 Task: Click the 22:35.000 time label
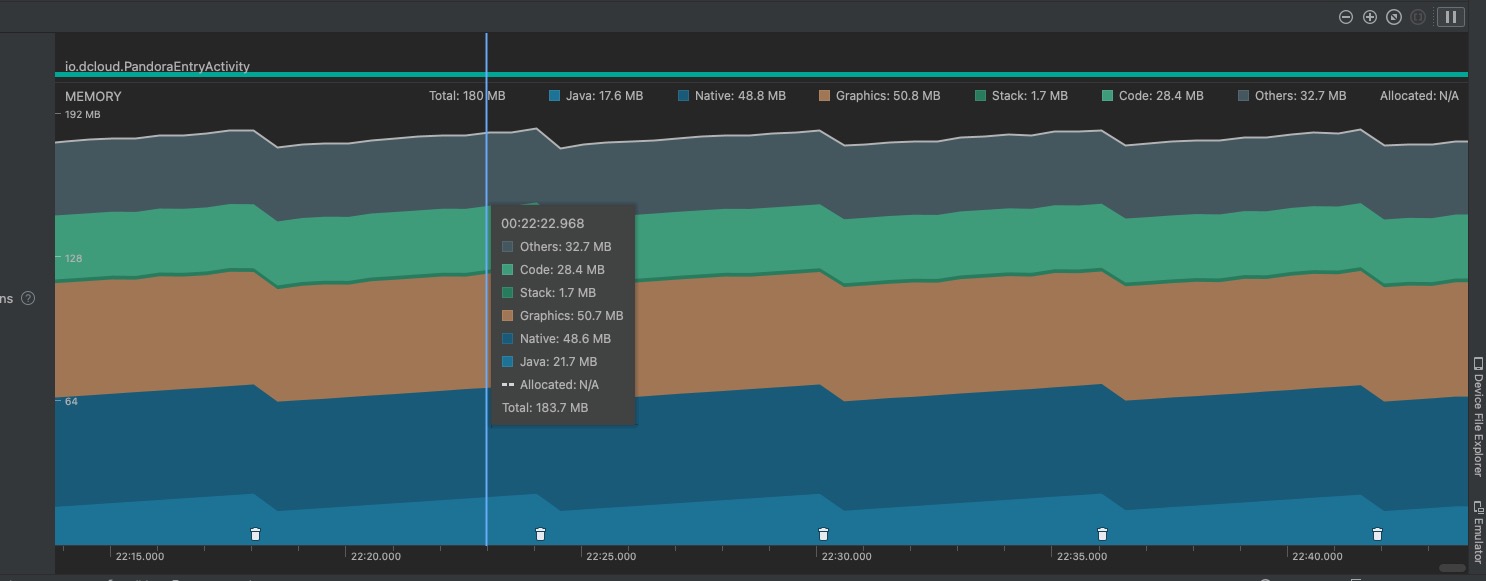pos(1081,557)
